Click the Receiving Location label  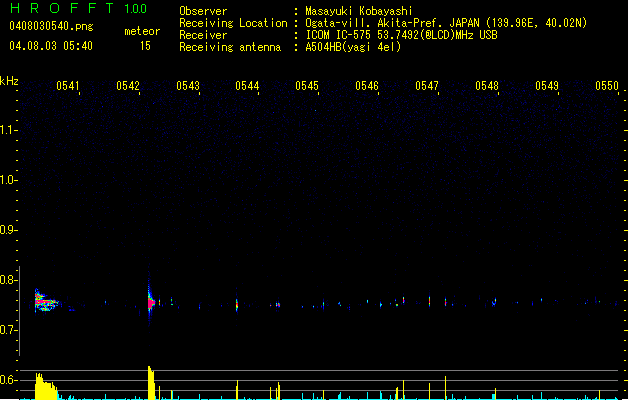coord(233,23)
